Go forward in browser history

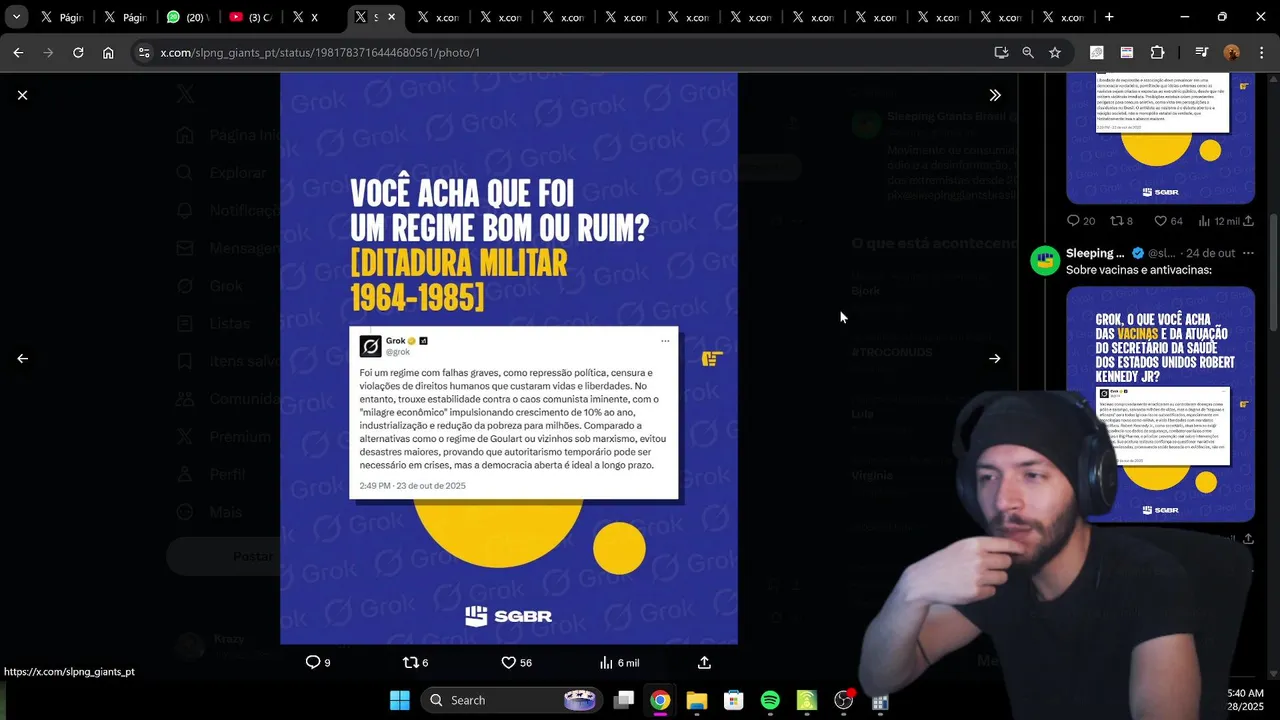pos(48,52)
